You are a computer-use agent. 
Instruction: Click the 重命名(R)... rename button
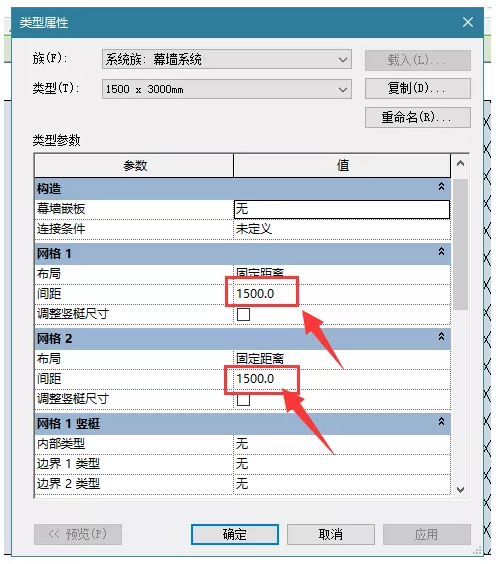[x=418, y=117]
